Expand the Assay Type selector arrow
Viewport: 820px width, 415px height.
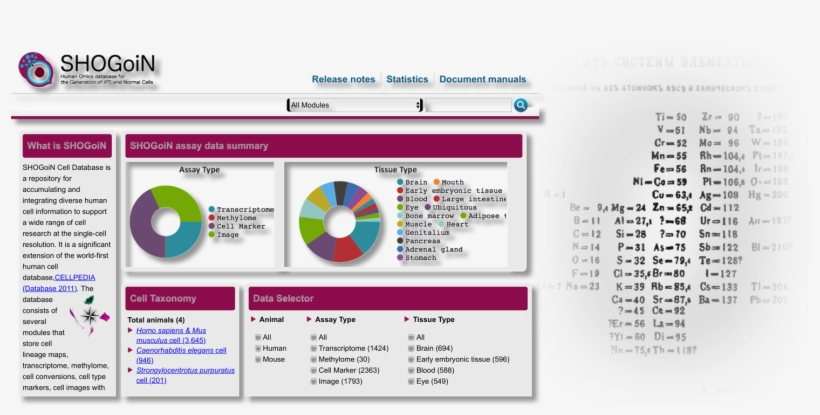pos(309,319)
